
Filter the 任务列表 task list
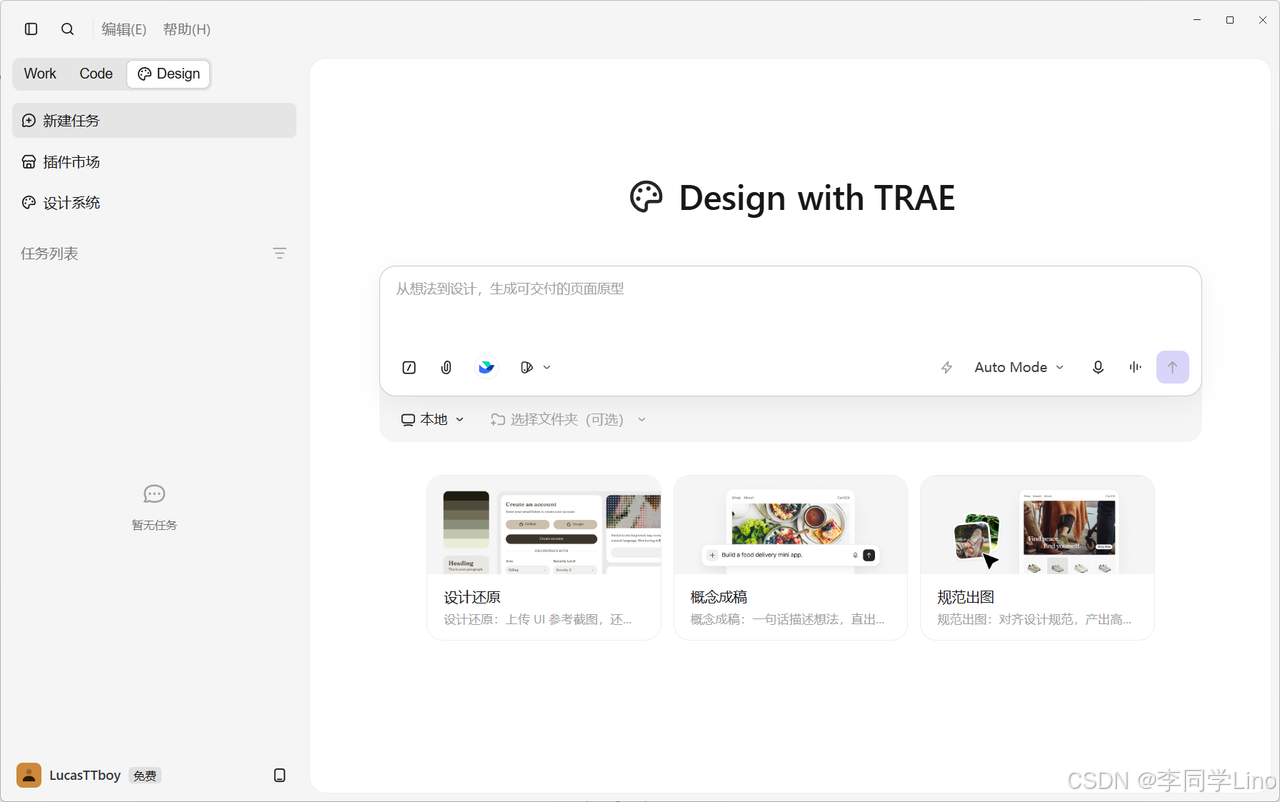tap(280, 253)
